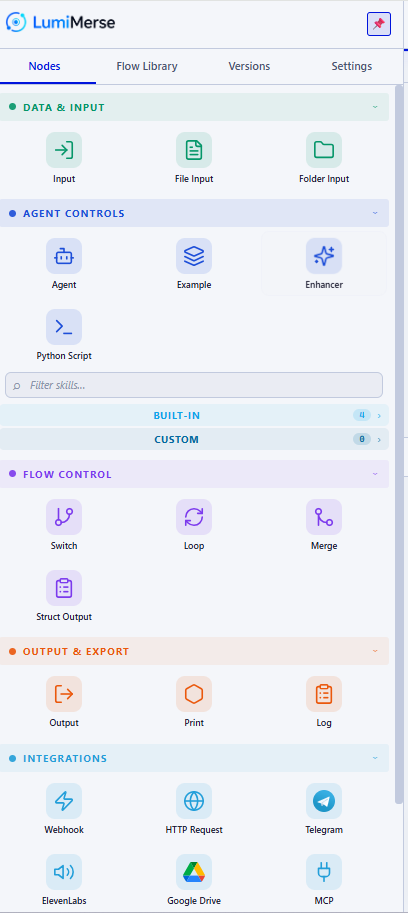Collapse the Flow Control section
408x913 pixels.
(x=194, y=474)
